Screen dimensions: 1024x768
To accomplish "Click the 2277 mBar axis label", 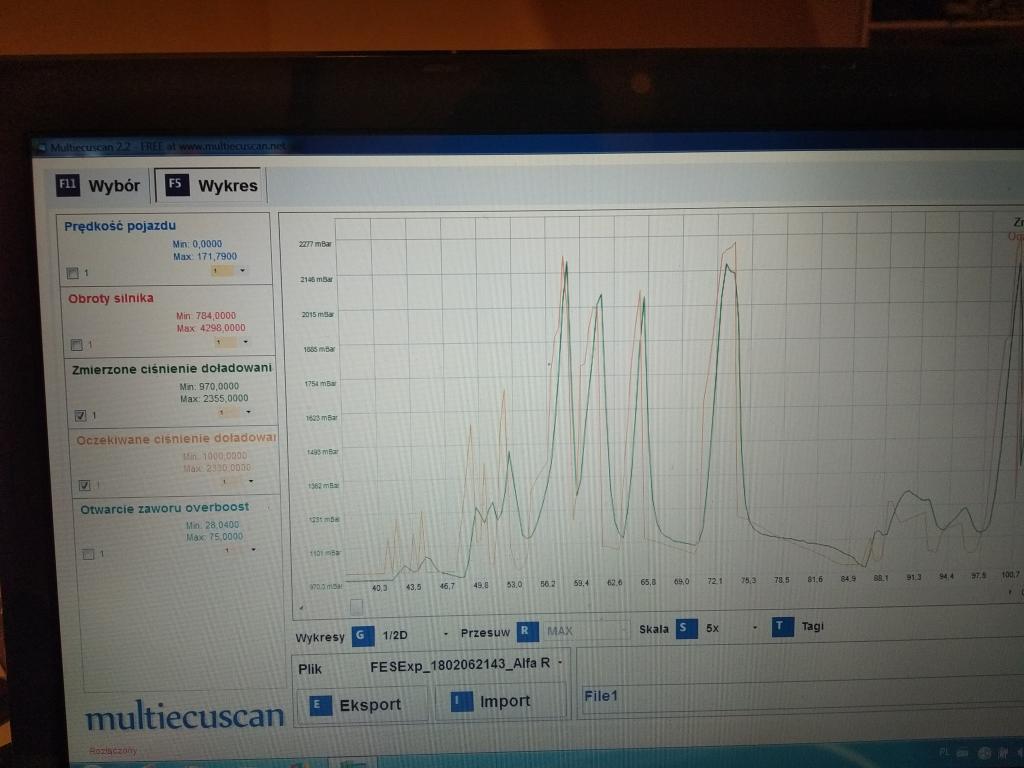I will tap(315, 244).
